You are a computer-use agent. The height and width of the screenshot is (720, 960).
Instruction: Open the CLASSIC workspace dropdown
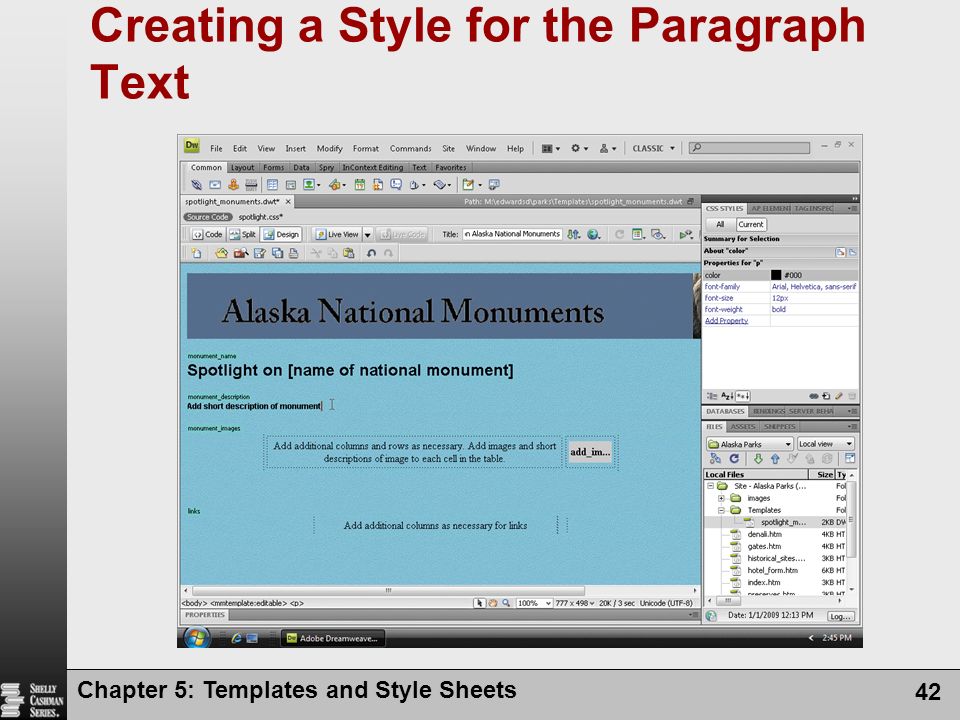click(x=653, y=148)
